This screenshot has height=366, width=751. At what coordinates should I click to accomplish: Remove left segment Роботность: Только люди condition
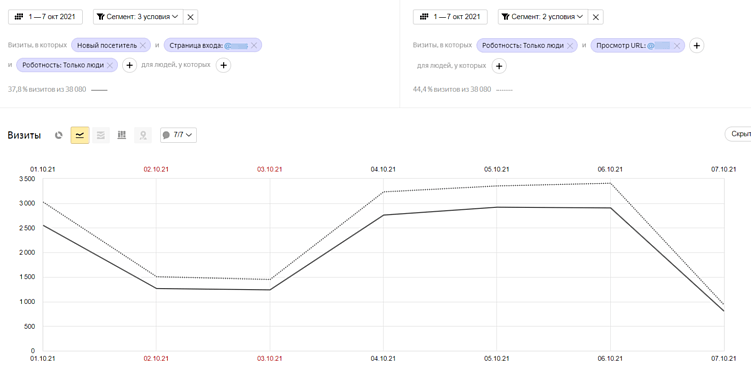[x=110, y=65]
